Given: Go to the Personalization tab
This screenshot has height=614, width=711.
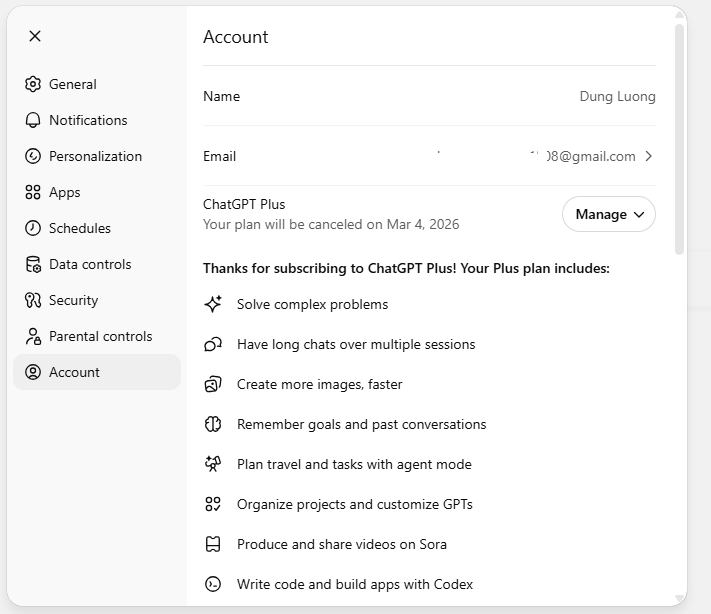Looking at the screenshot, I should pos(97,156).
